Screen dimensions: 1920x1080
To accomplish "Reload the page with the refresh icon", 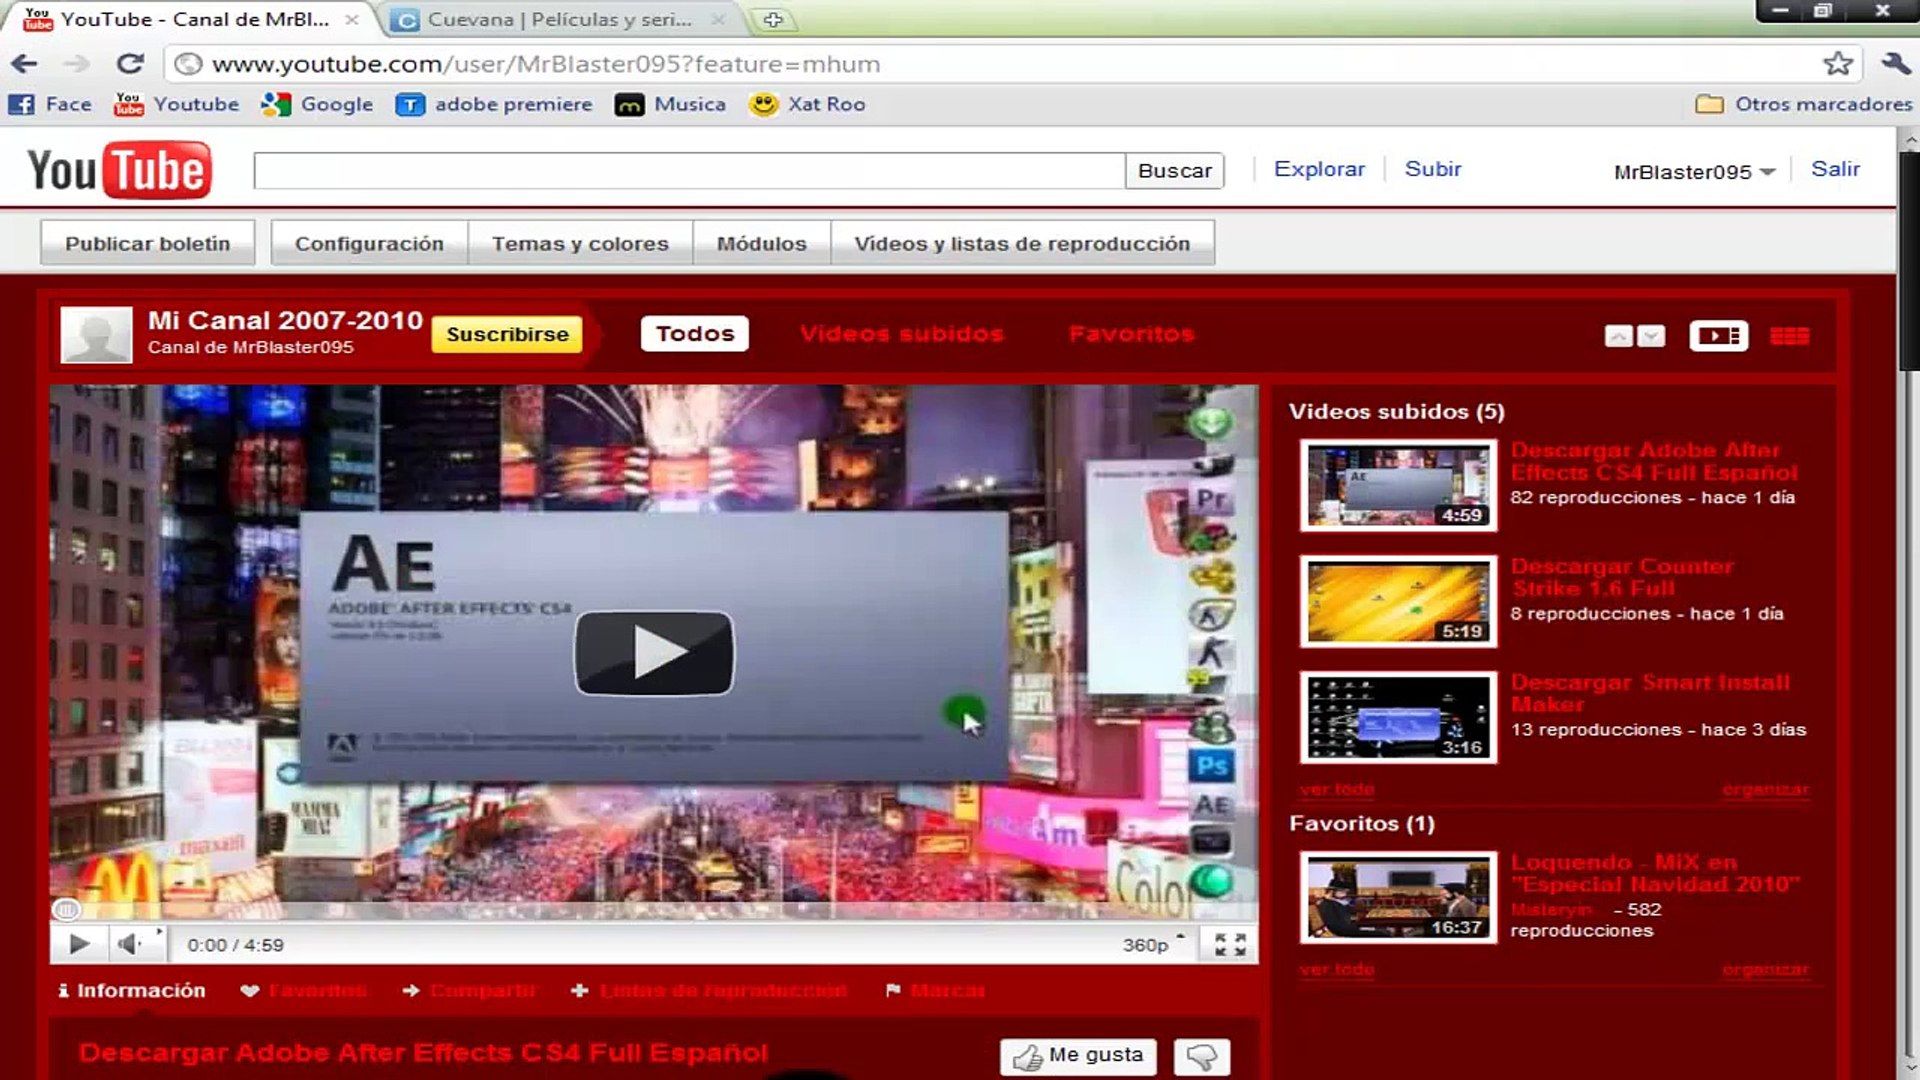I will [130, 64].
